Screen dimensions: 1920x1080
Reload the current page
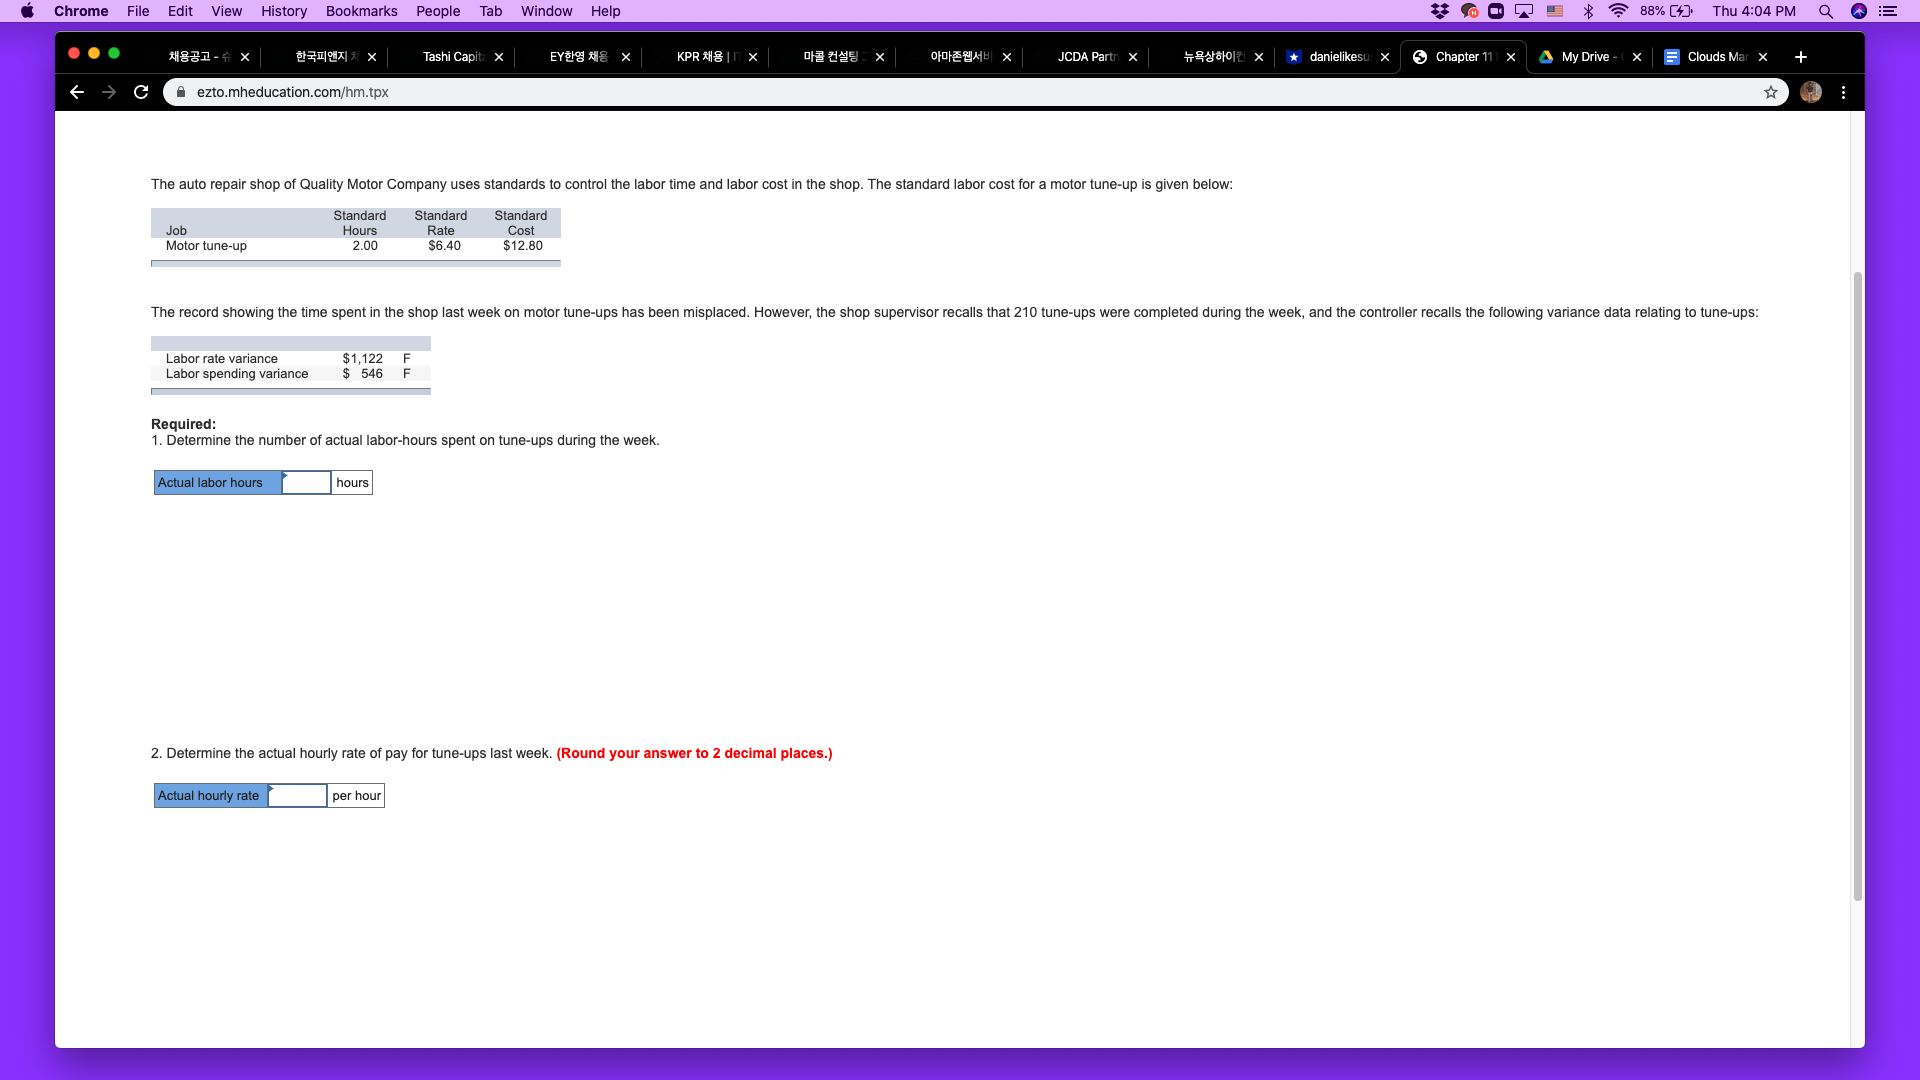tap(141, 92)
